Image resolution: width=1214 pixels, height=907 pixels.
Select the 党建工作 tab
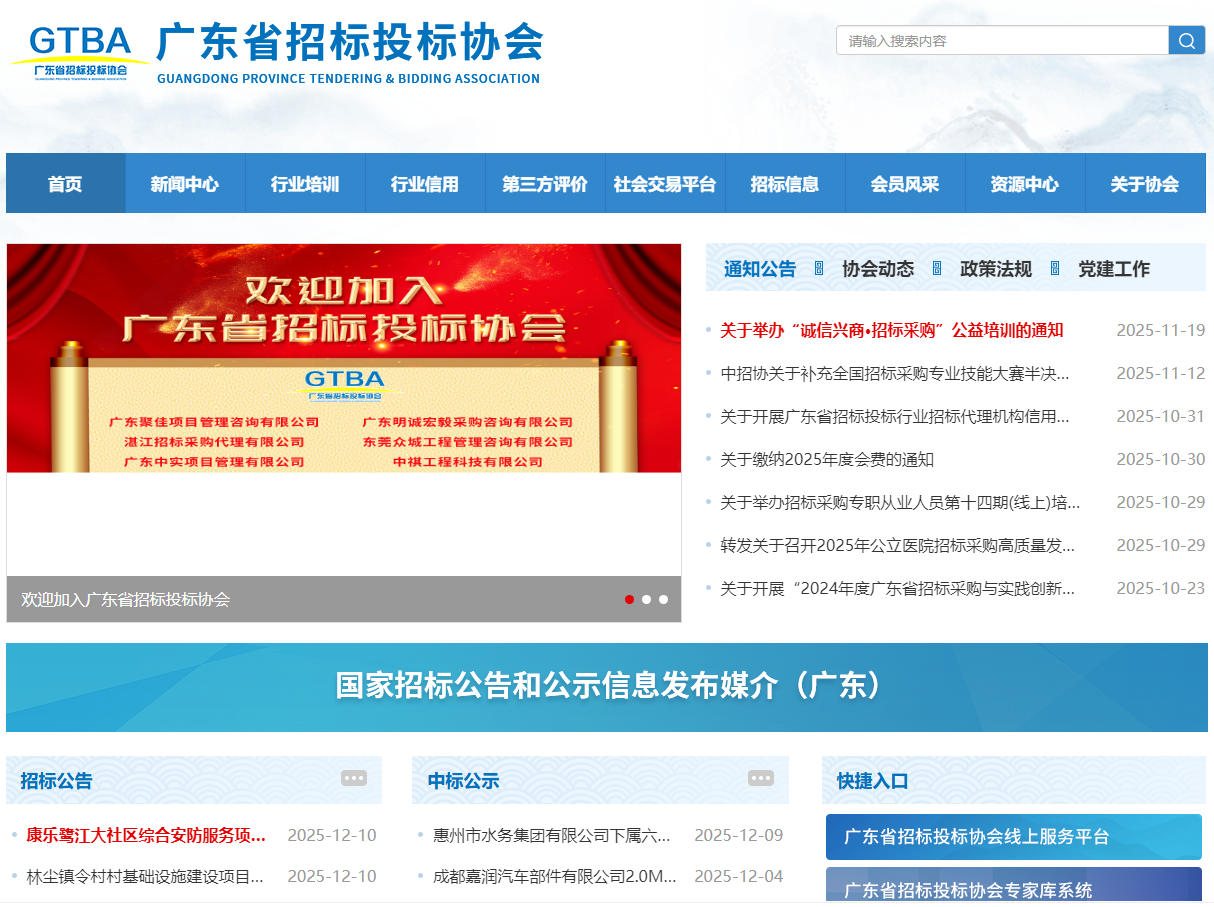(1113, 268)
